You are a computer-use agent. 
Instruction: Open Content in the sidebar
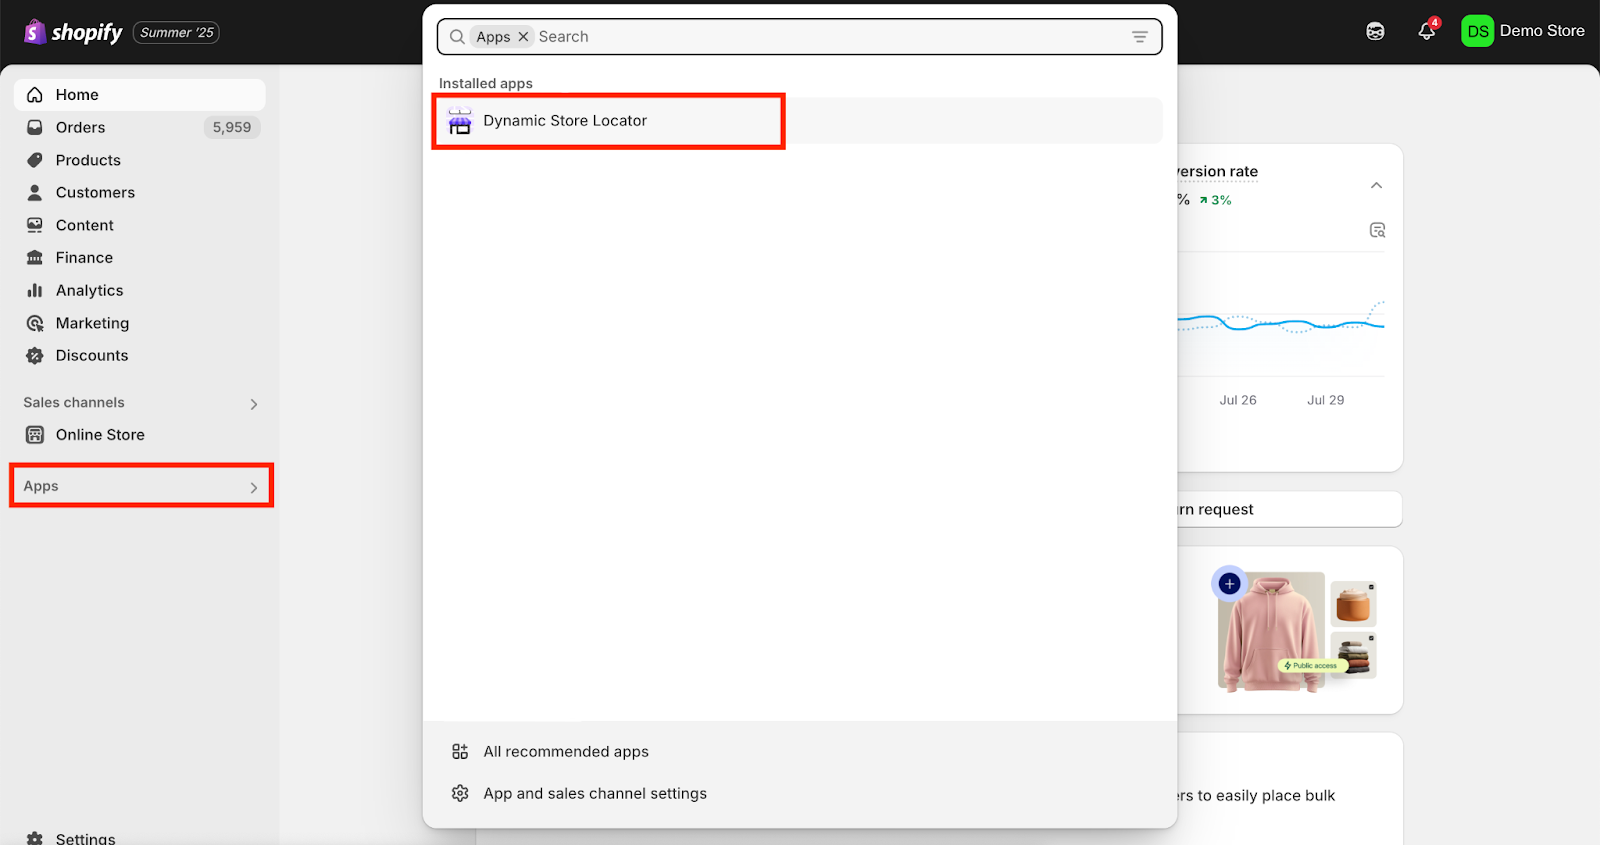click(x=140, y=225)
